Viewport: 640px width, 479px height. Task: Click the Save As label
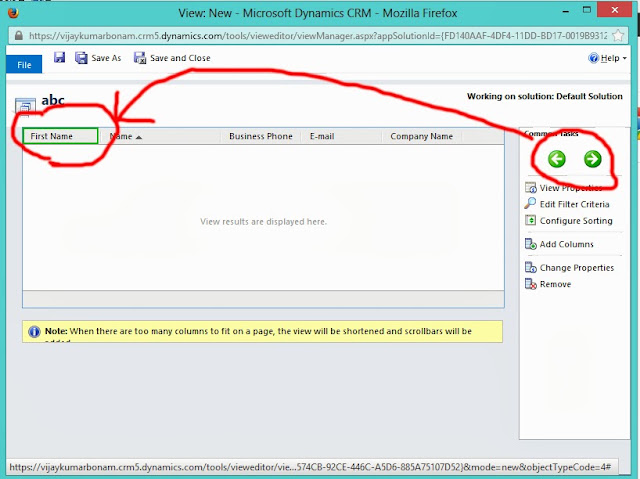coord(106,58)
